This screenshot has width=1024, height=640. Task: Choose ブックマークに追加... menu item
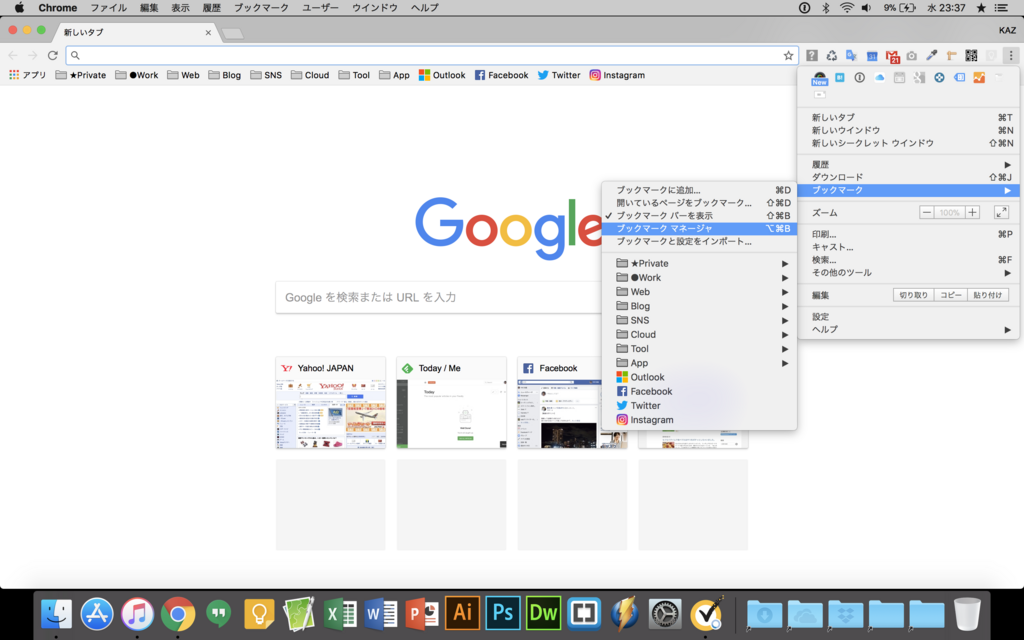[699, 190]
